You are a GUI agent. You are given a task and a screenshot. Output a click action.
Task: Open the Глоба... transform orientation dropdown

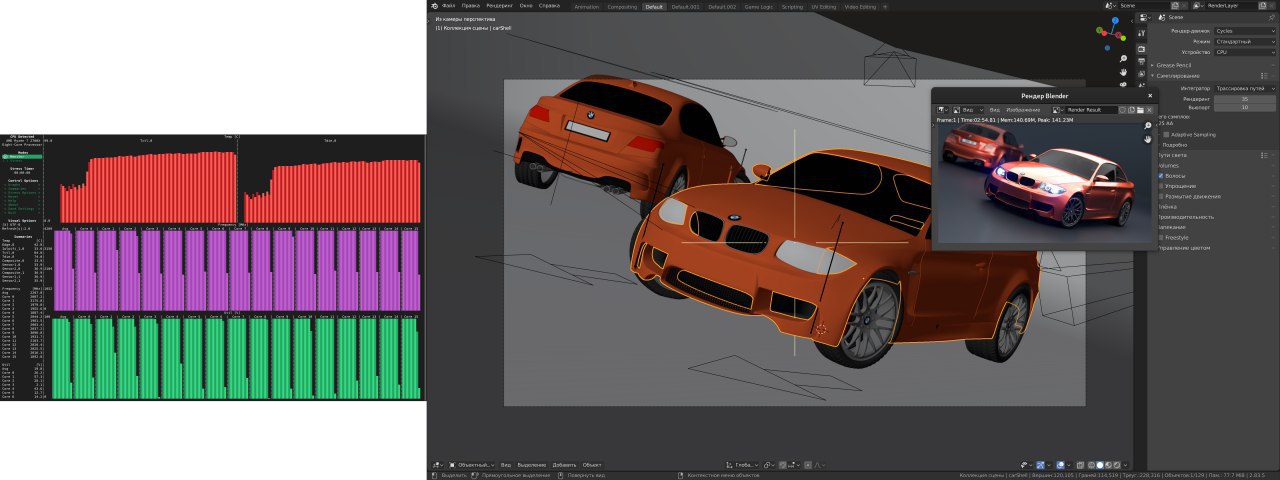(741, 465)
